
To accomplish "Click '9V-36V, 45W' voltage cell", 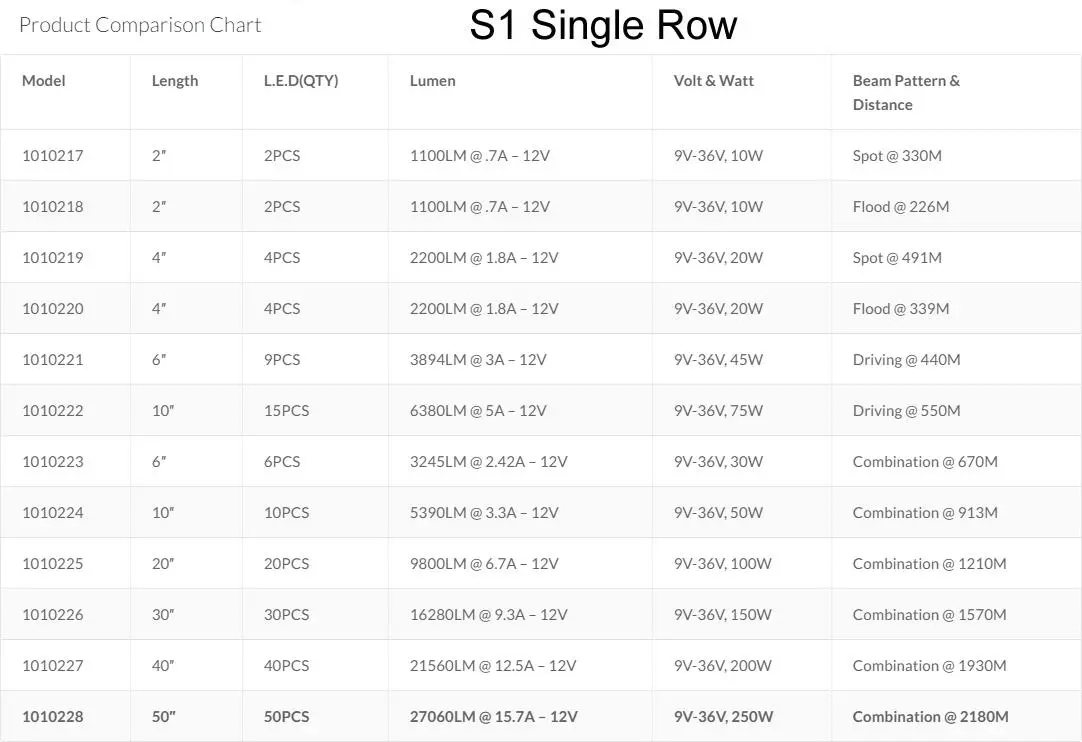I will (x=718, y=360).
